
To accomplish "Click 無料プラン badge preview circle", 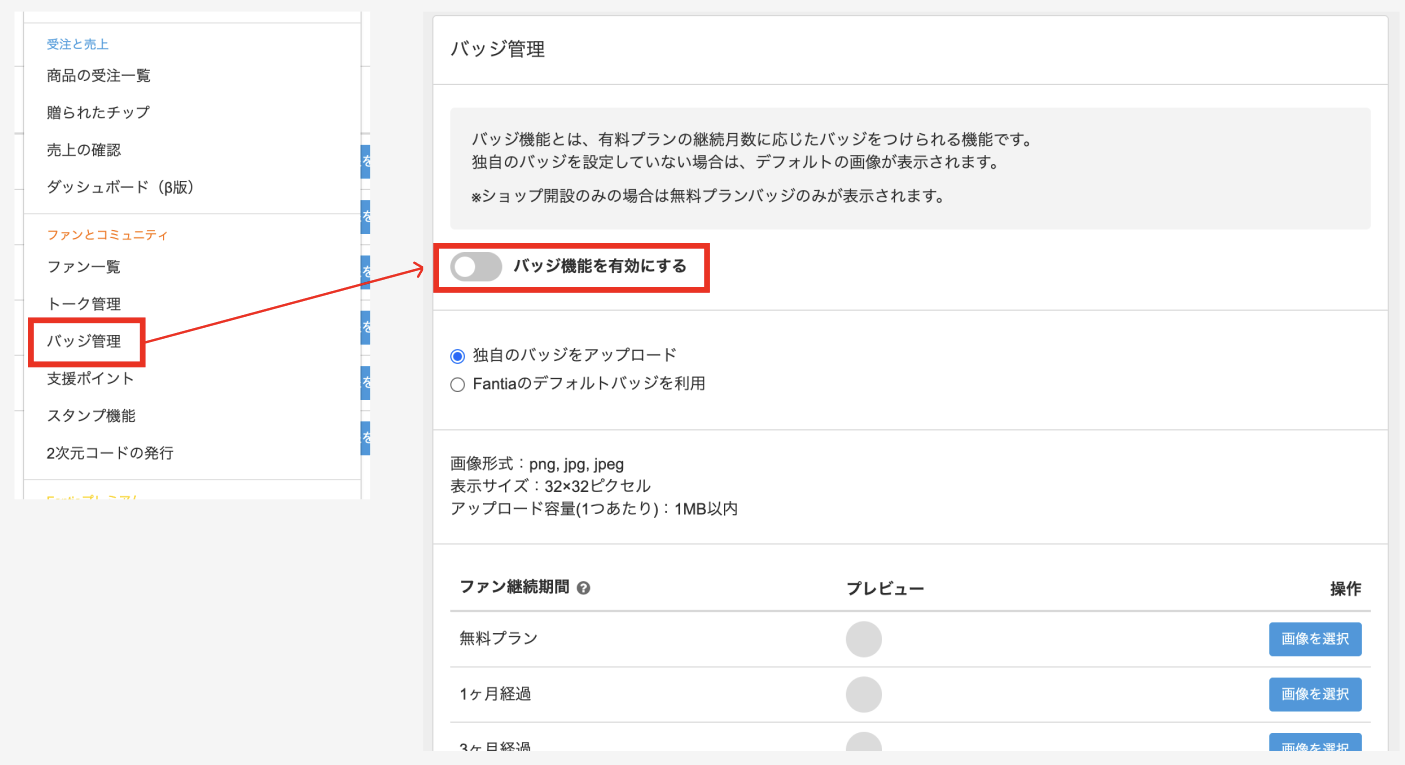I will click(864, 639).
